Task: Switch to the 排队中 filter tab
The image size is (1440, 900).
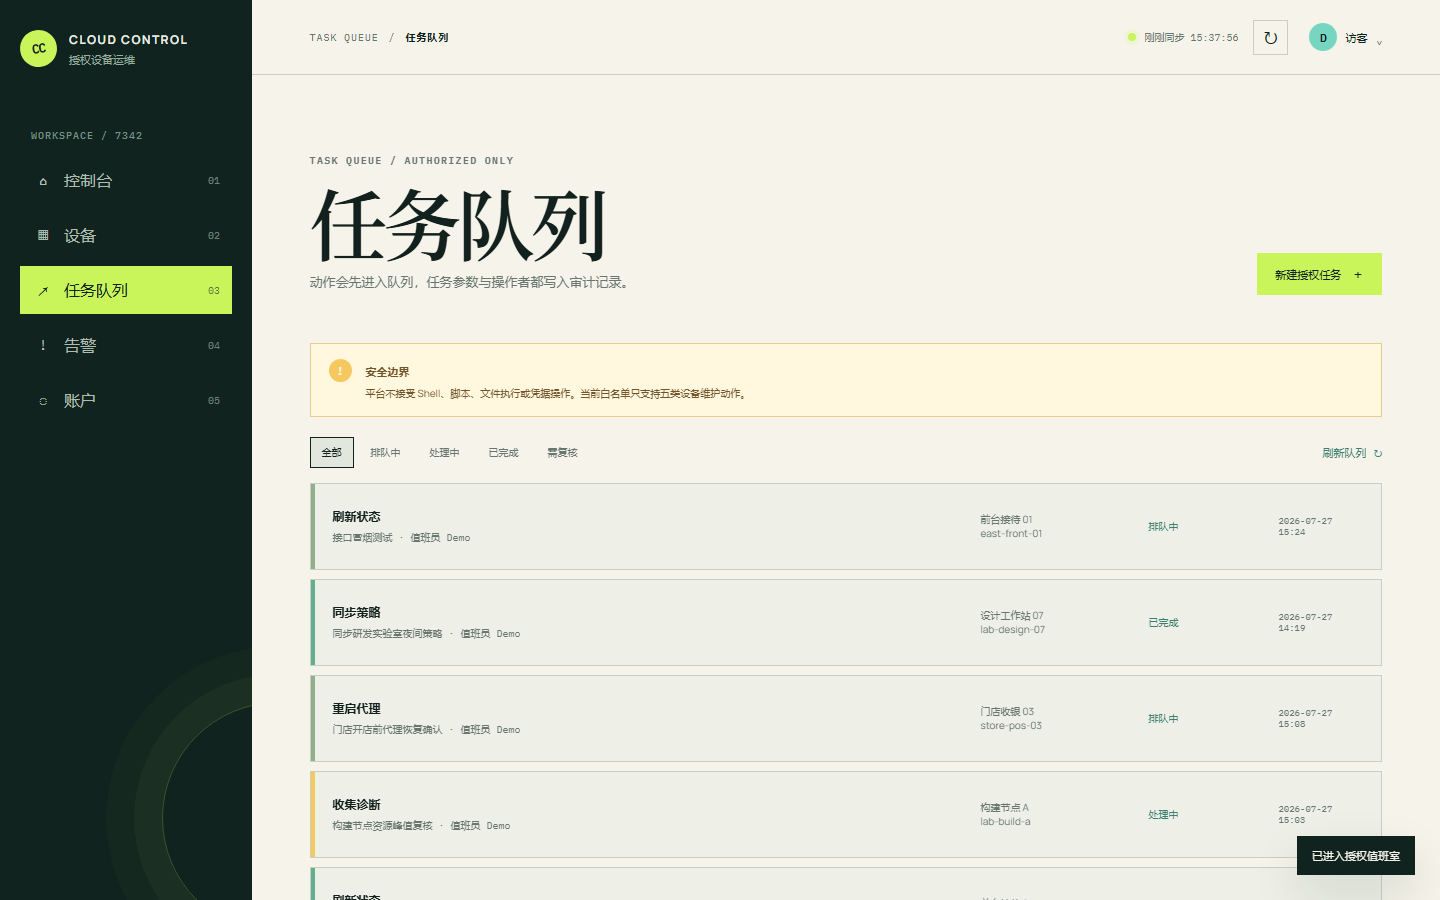Action: (x=385, y=453)
